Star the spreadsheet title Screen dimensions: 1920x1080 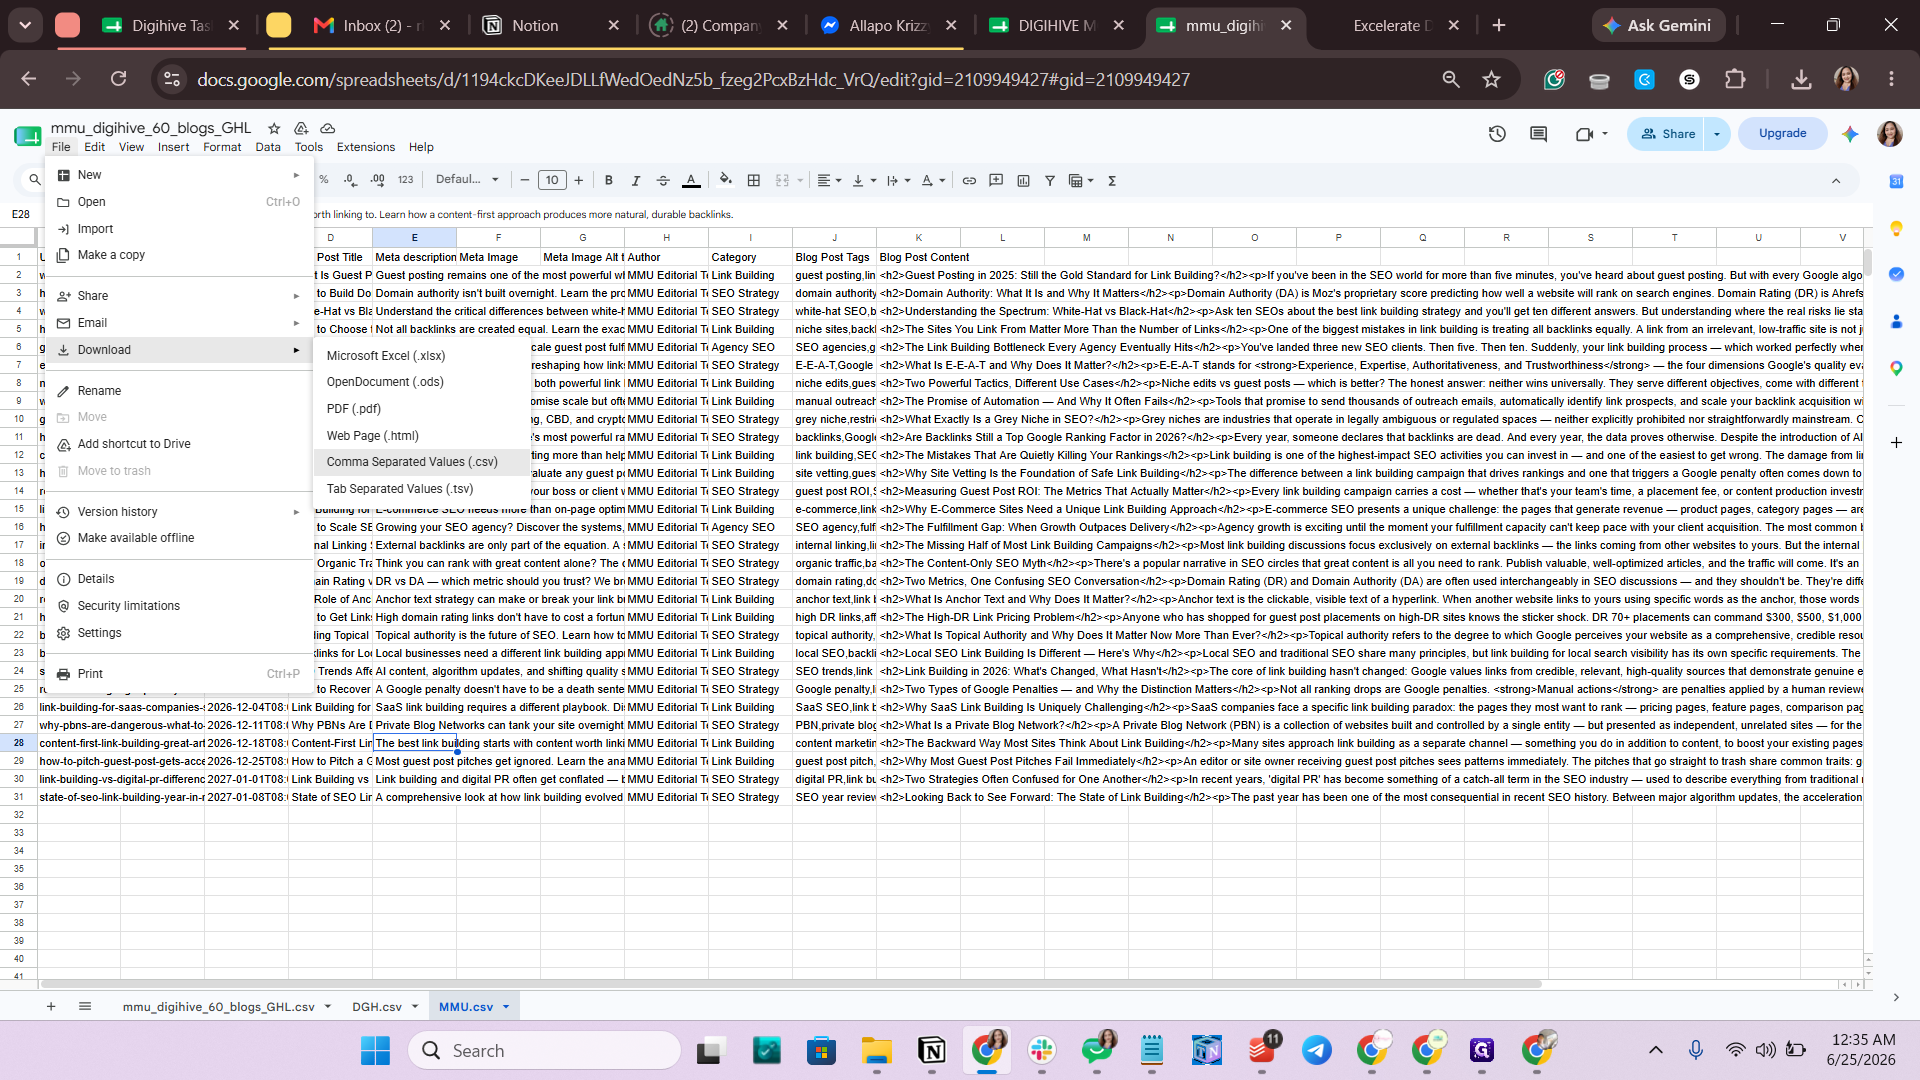[x=274, y=128]
